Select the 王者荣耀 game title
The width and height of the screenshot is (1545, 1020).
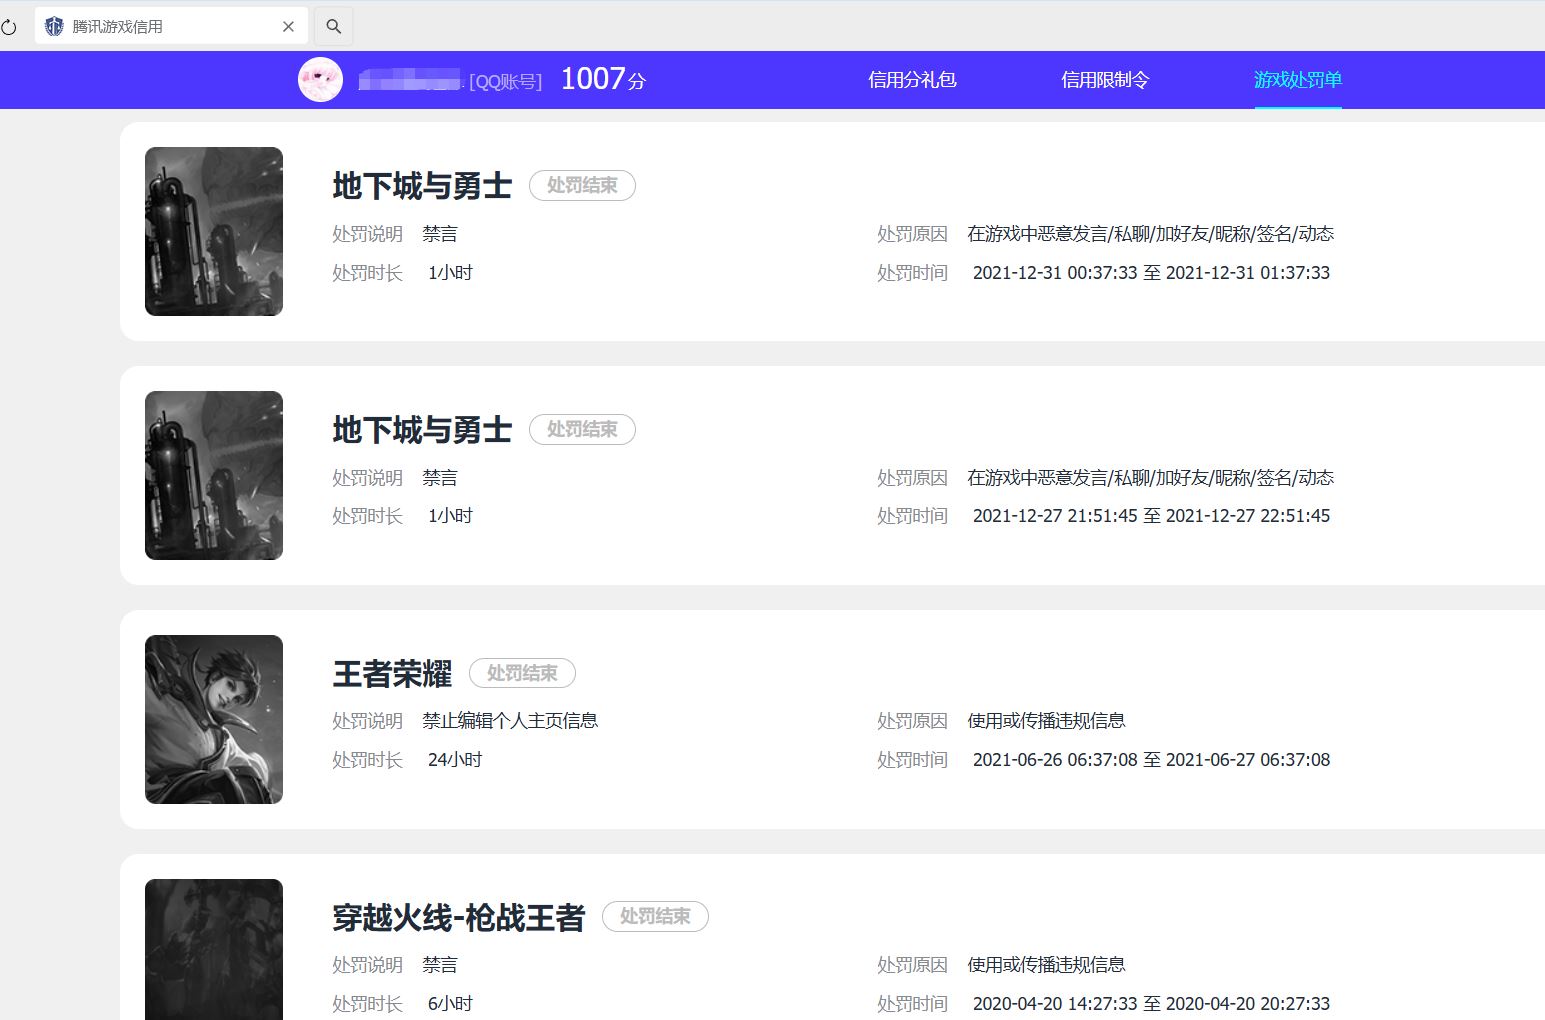392,674
